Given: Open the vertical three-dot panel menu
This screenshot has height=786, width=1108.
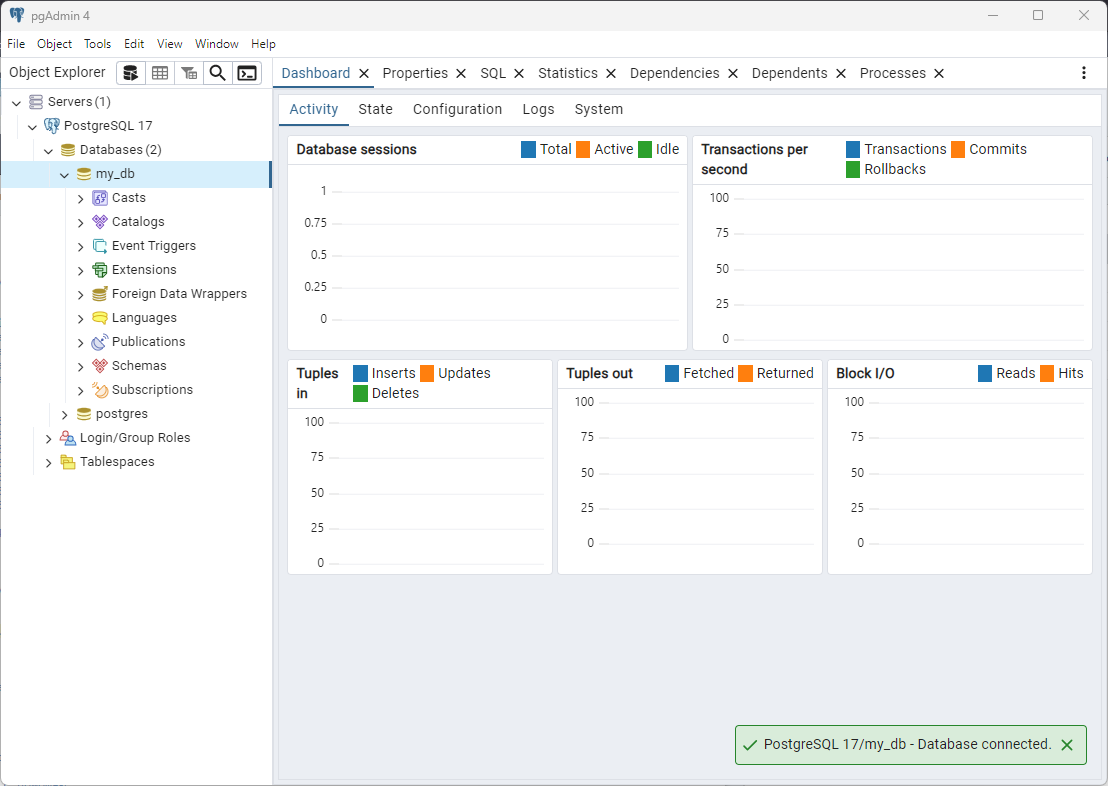Looking at the screenshot, I should (1083, 73).
